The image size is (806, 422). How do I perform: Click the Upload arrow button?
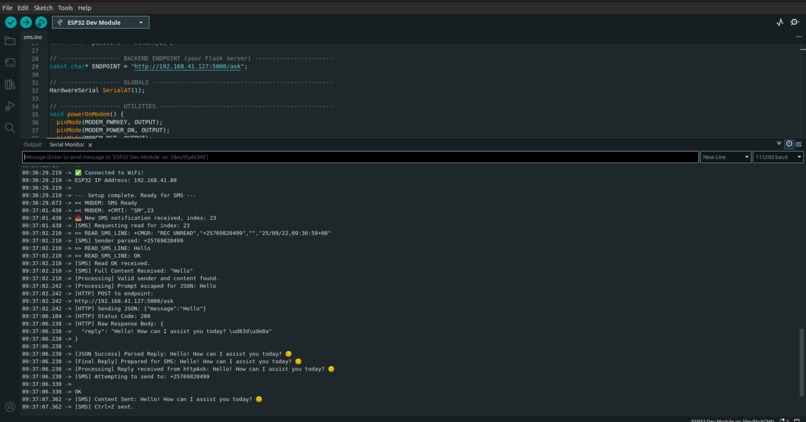tap(26, 22)
